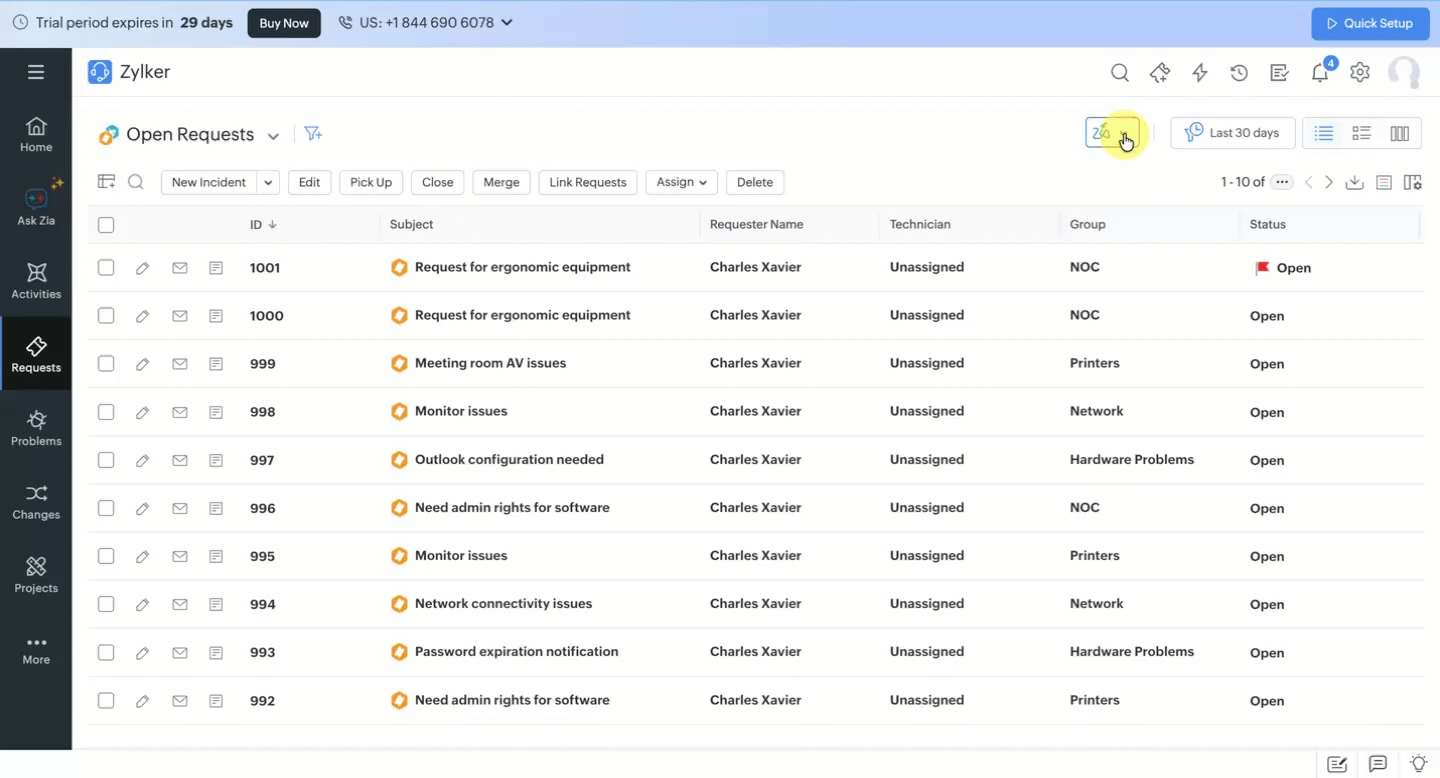Click the Buy Now button
Screen dimensions: 1440x778
click(x=284, y=23)
